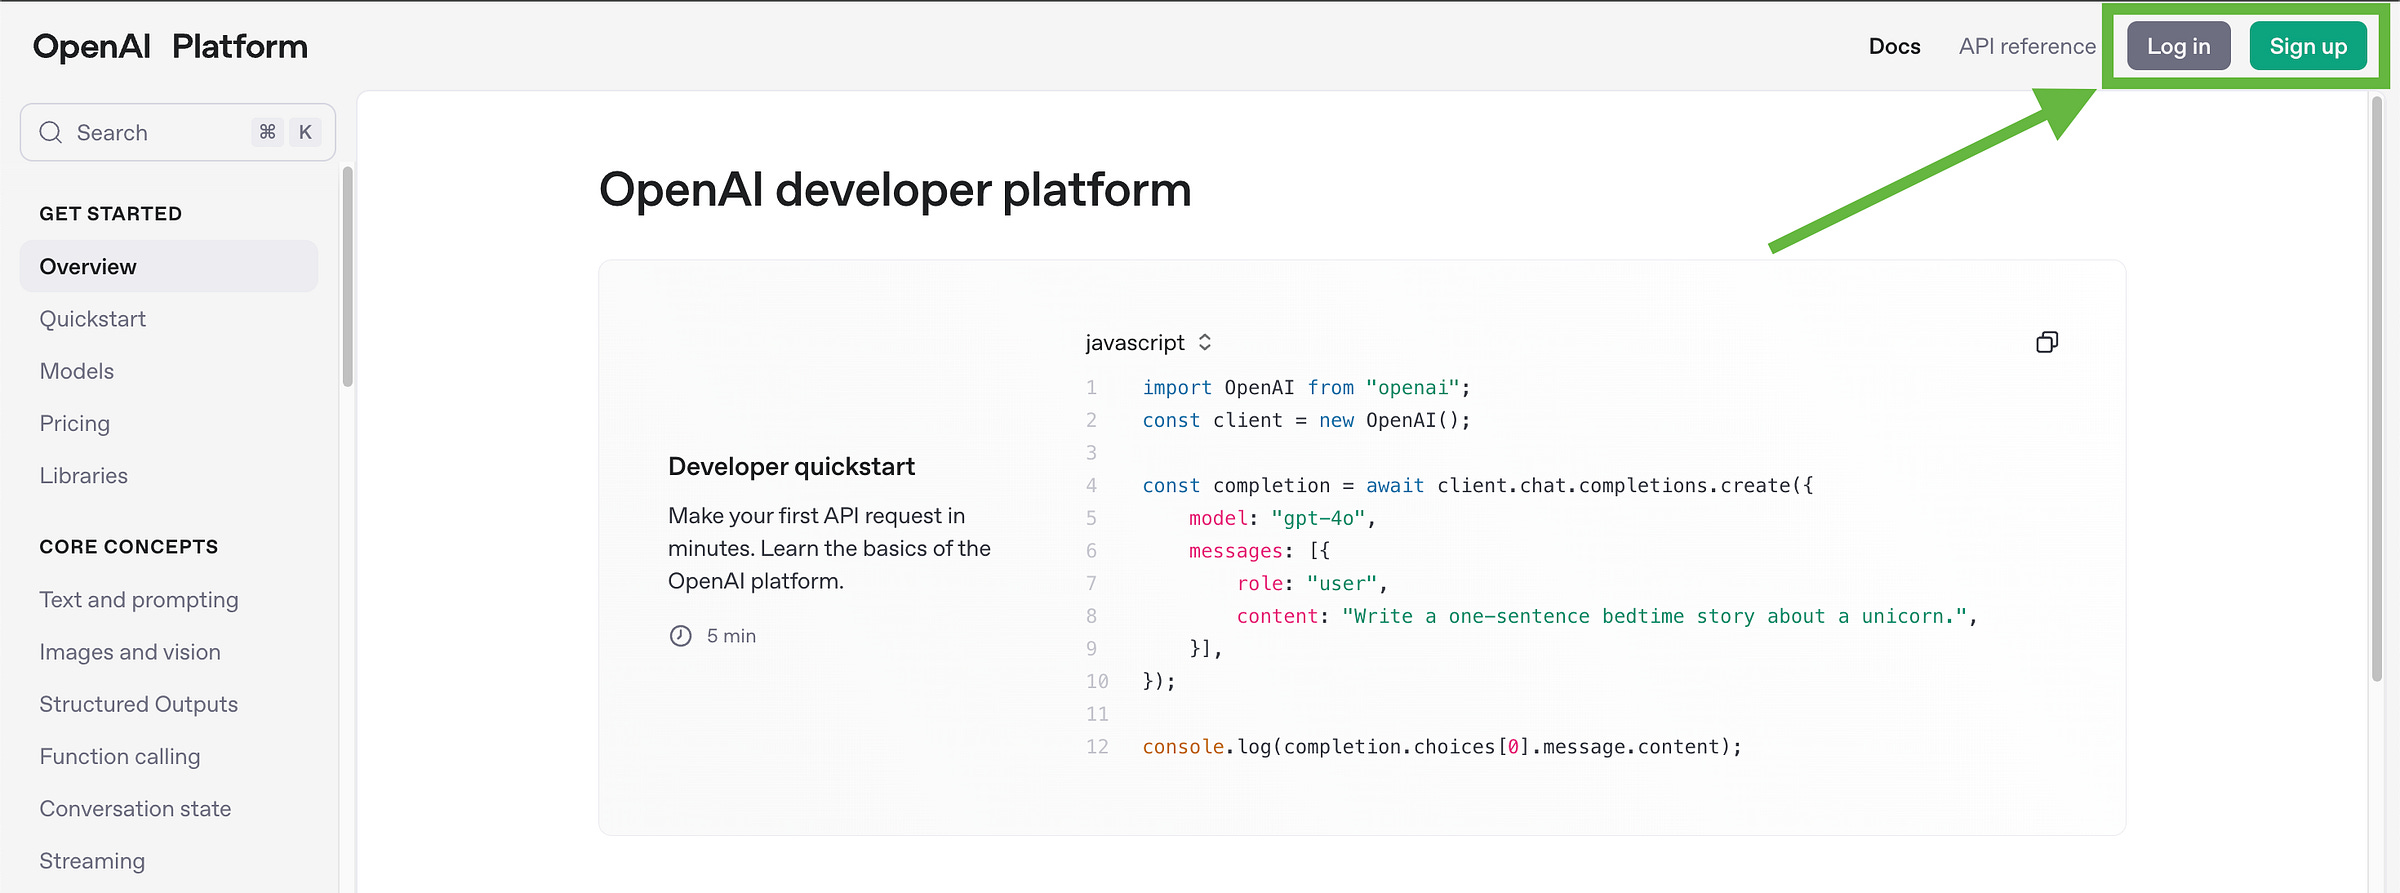The height and width of the screenshot is (893, 2400).
Task: Open the javascript language dropdown
Action: click(1148, 342)
